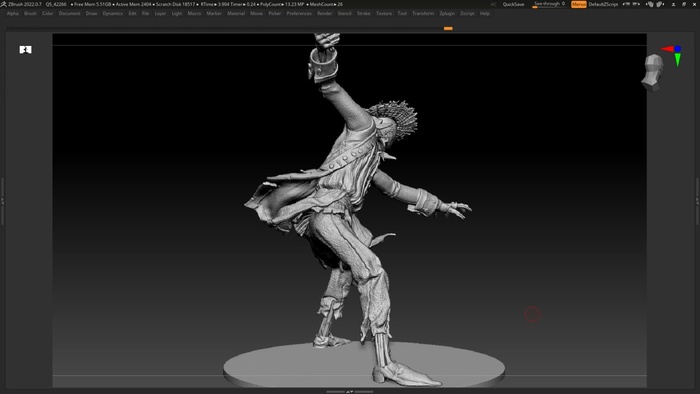Click the 'MeshCount 26' status text
This screenshot has width=700, height=394.
point(326,4)
